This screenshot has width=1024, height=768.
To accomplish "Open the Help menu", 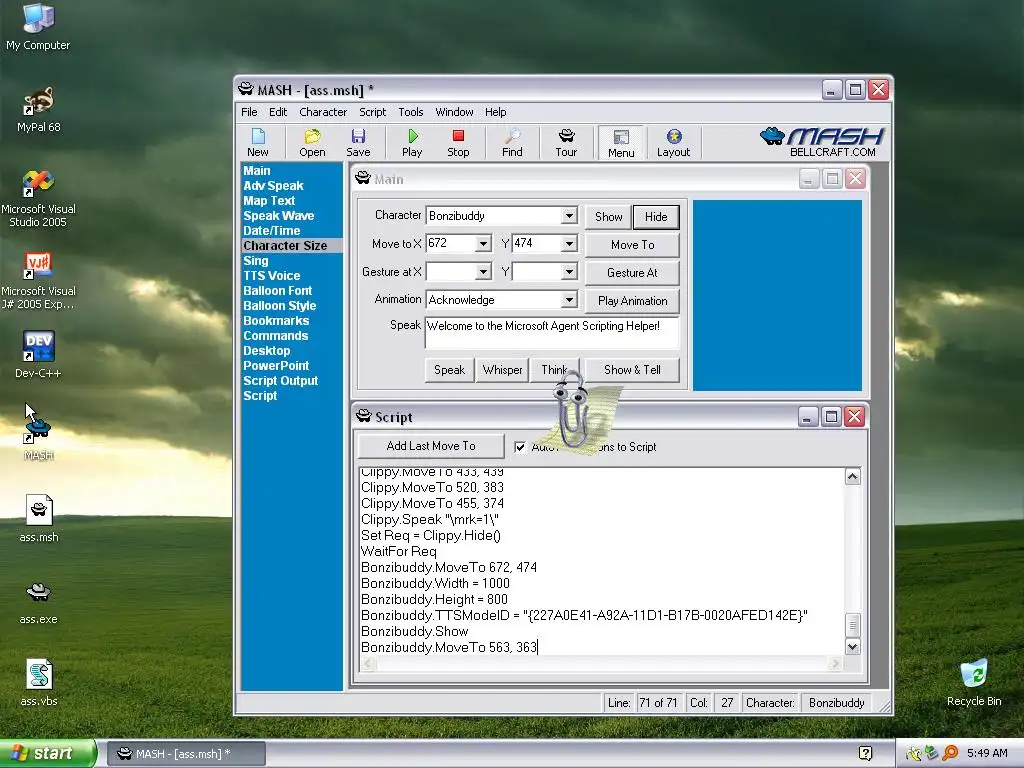I will [496, 112].
